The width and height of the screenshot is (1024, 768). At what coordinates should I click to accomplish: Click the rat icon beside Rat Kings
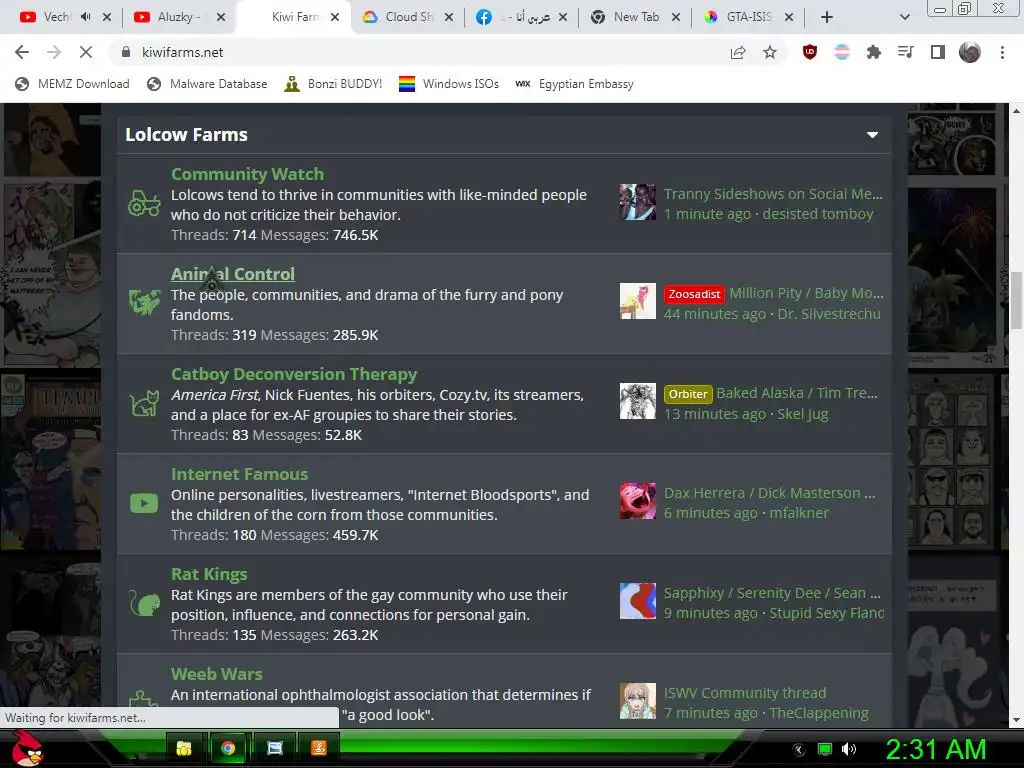[x=144, y=603]
